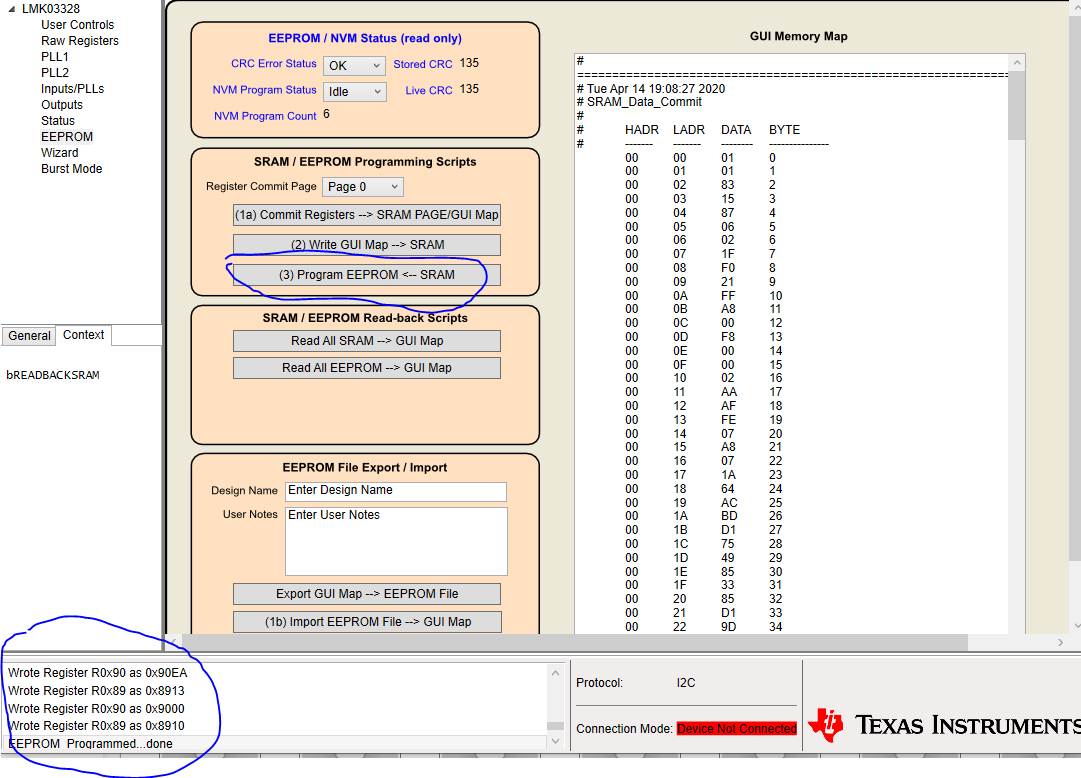Click right-edge window scrollbar down arrow
Image resolution: width=1081 pixels, height=778 pixels.
click(x=1076, y=626)
